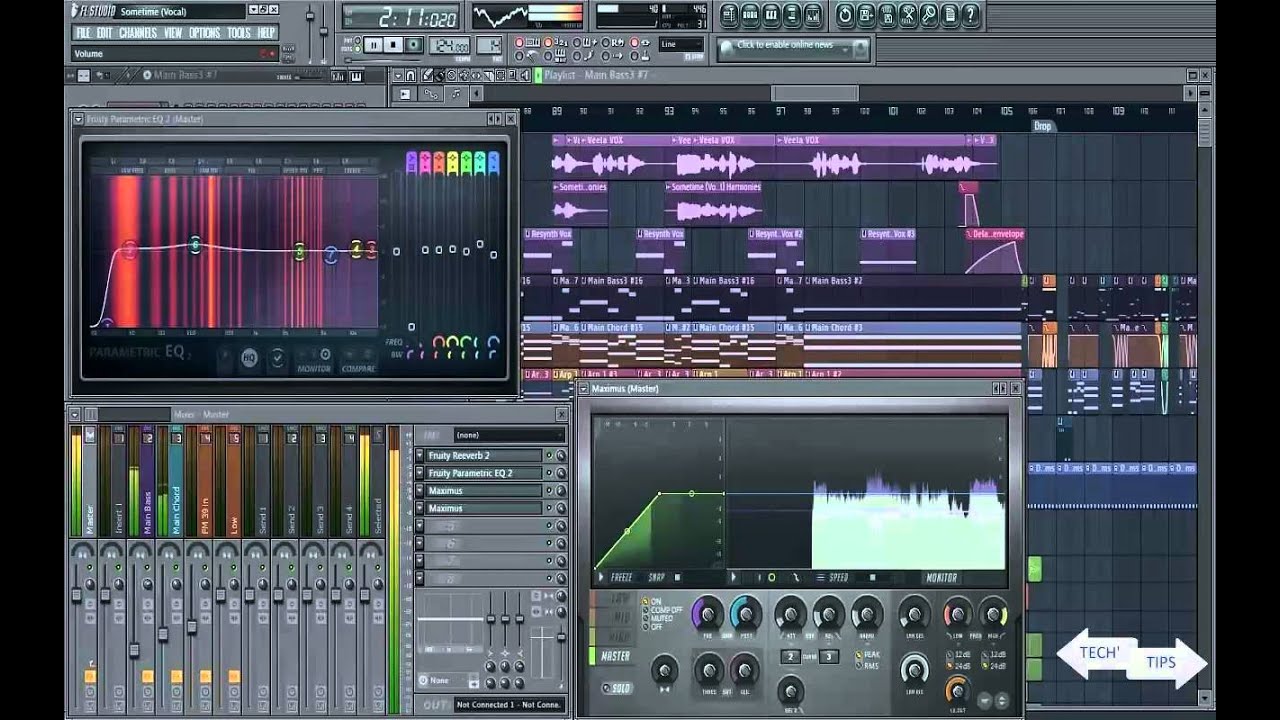Select the LOW band in Maximus
Viewport: 1280px width, 720px height.
click(615, 598)
